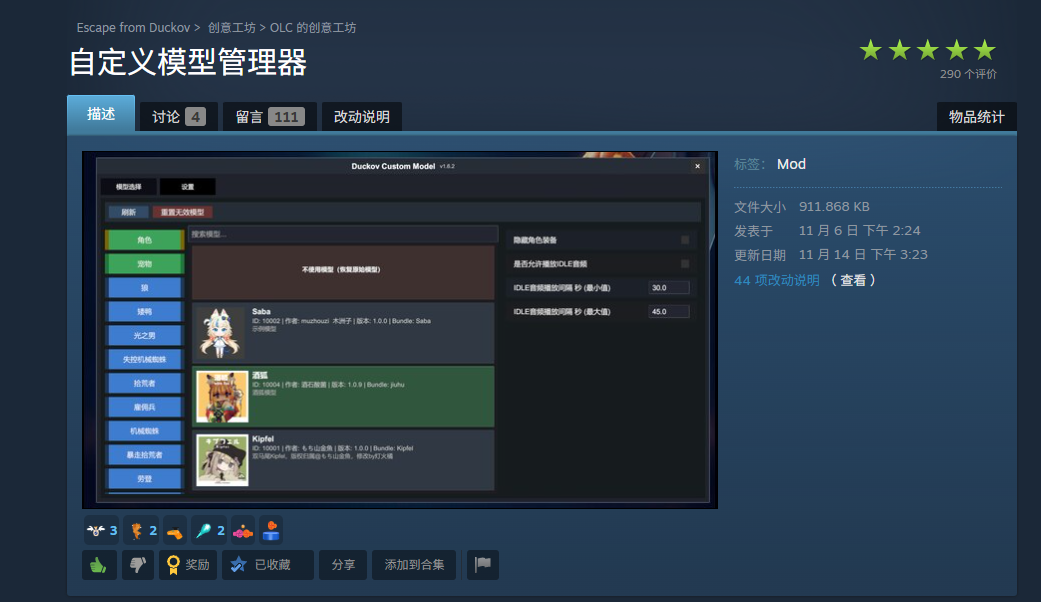Enlarge the Duckov Custom Model screenshot
1041x602 pixels.
point(400,330)
